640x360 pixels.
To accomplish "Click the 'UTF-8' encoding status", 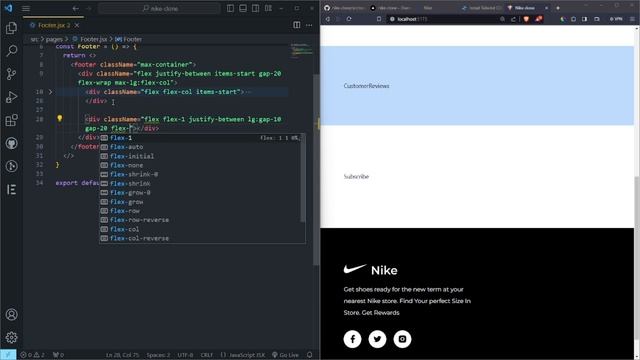I will pos(185,355).
